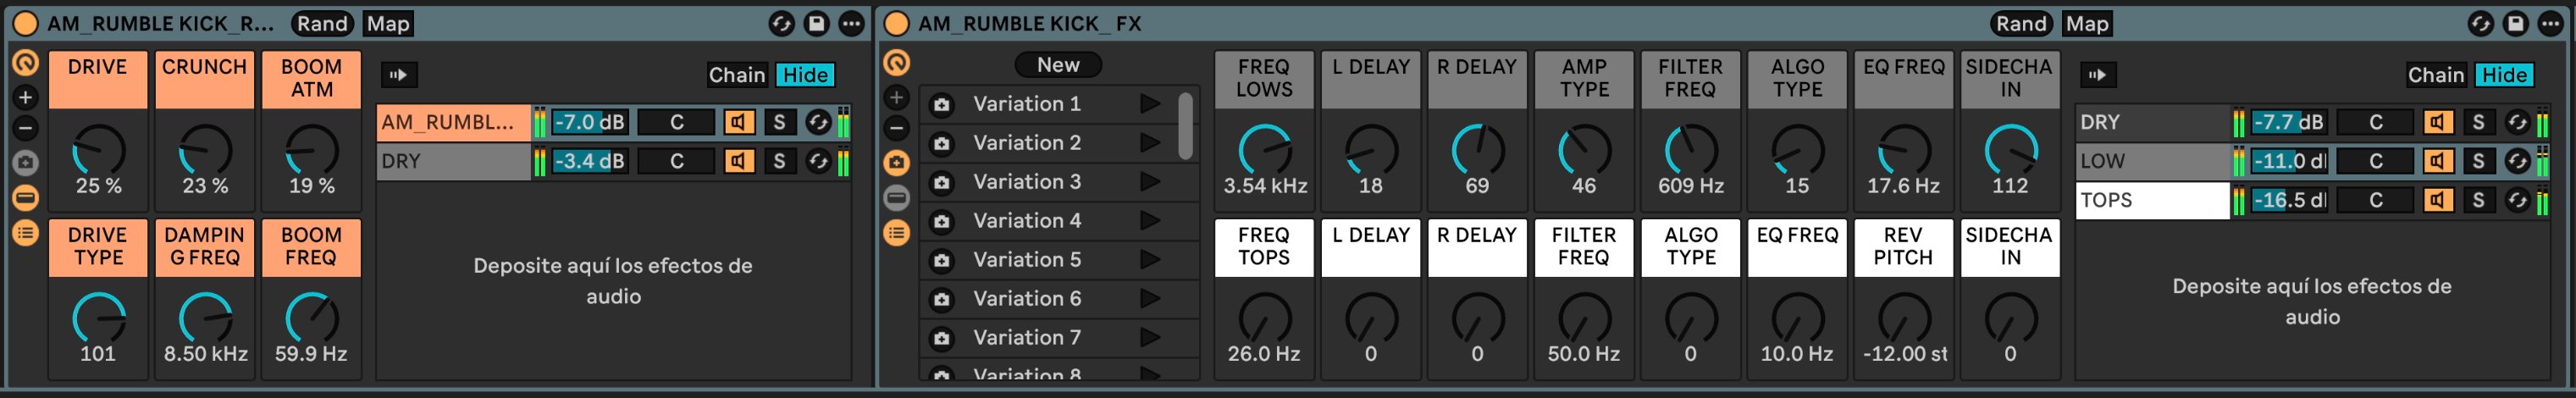This screenshot has width=2576, height=398.
Task: Enable Map mode in AM_RUMBLE KICK_FX rack
Action: [2087, 23]
